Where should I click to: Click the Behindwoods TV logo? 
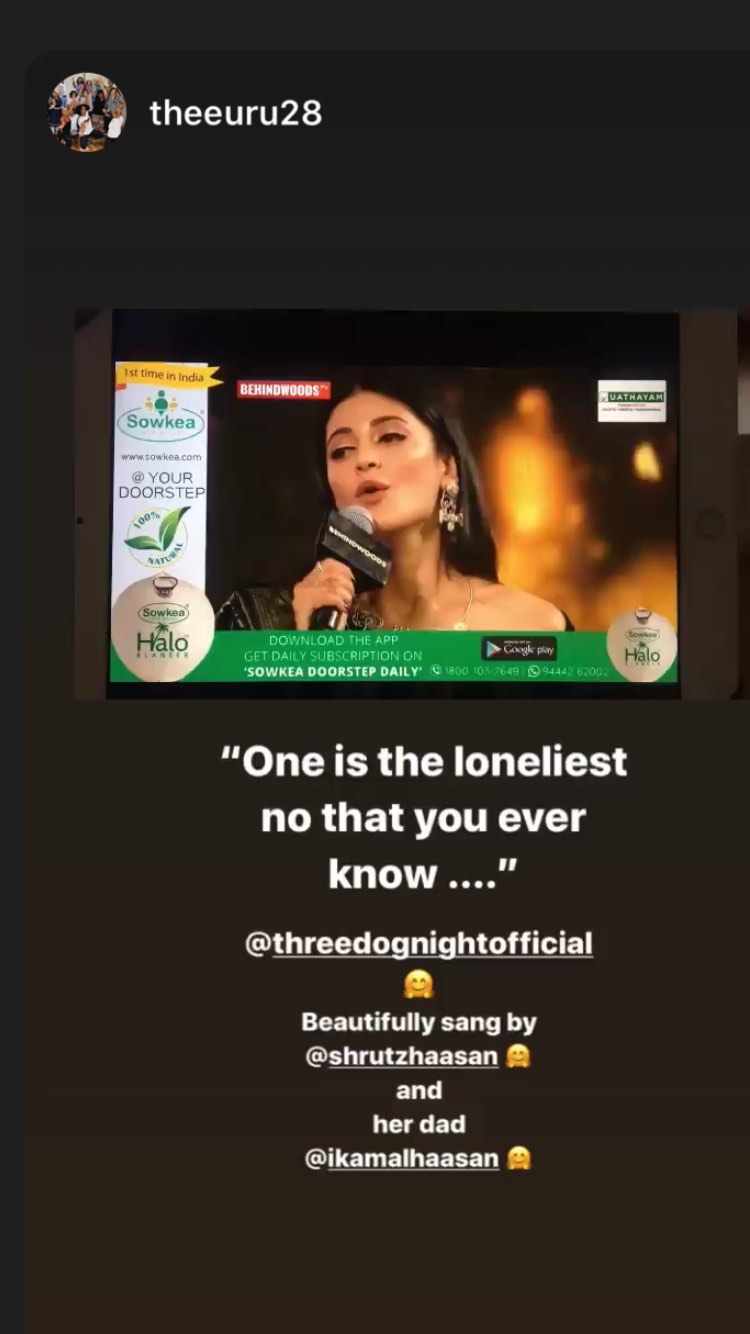tap(284, 388)
